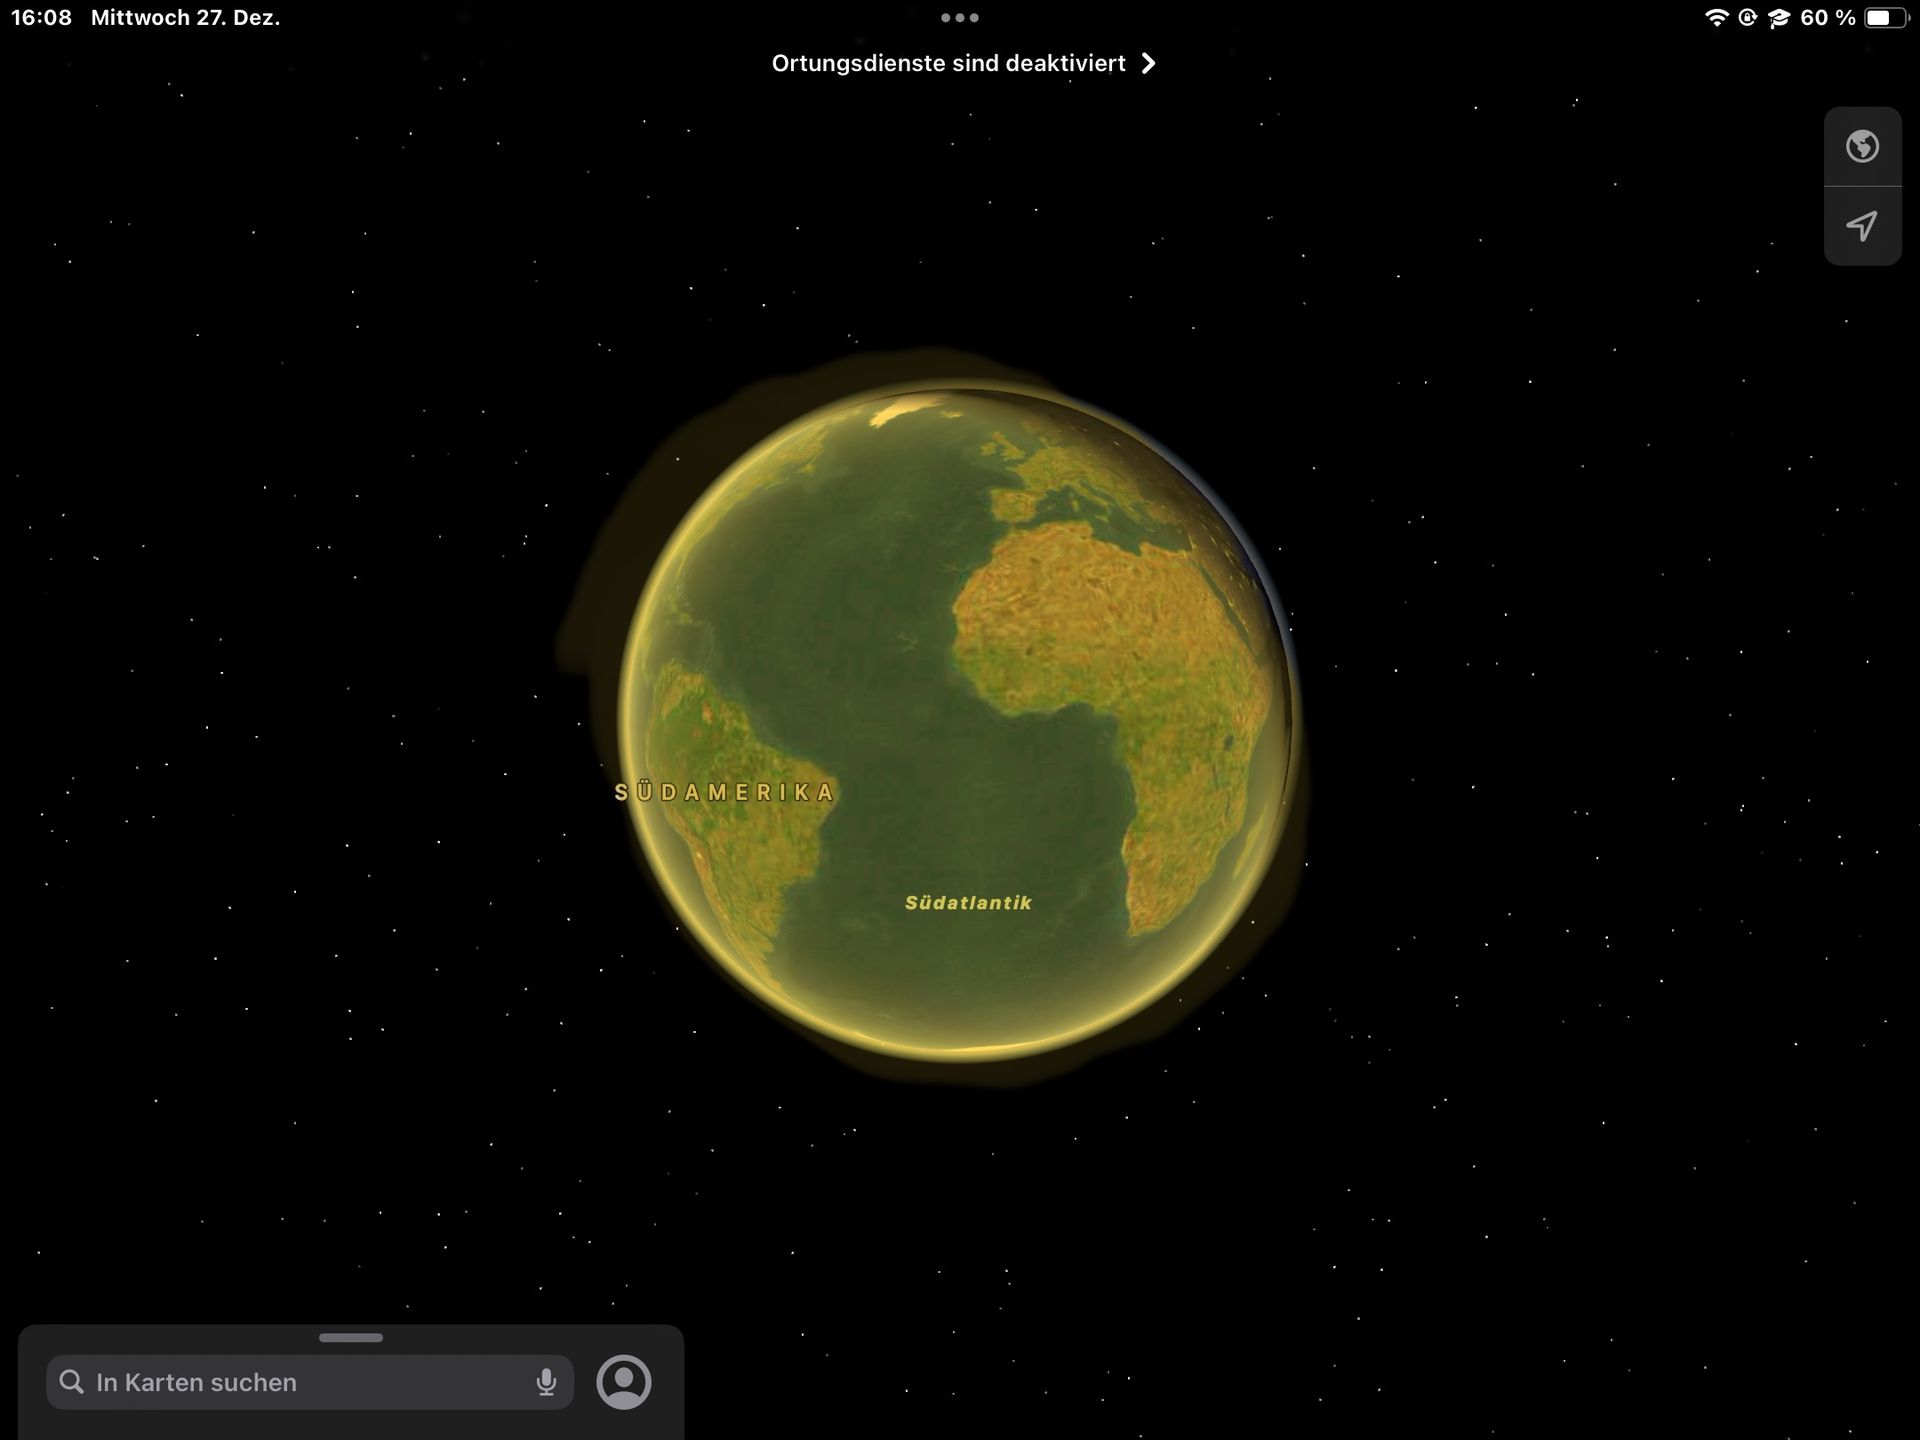Open the three-dot multitasking menu
Image resolution: width=1920 pixels, height=1440 pixels.
coord(960,18)
